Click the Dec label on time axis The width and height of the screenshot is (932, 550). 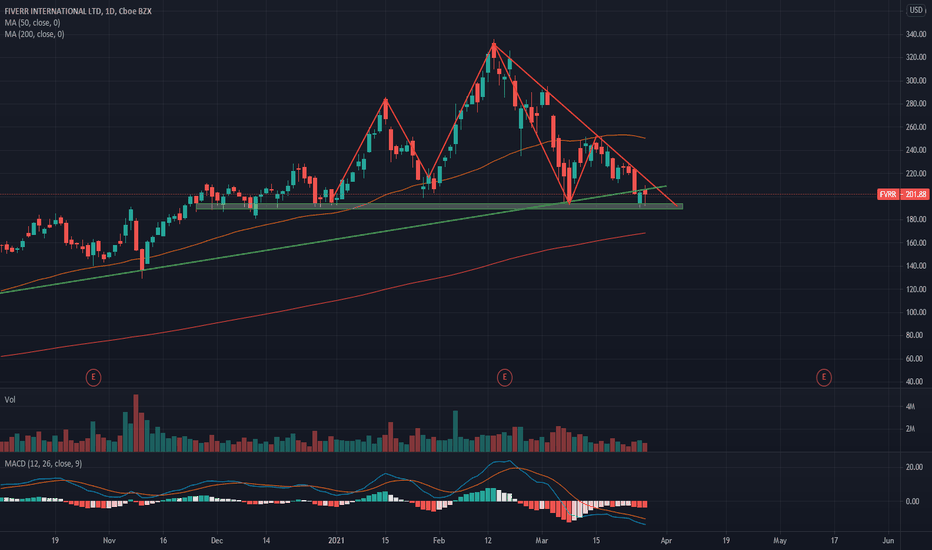217,540
